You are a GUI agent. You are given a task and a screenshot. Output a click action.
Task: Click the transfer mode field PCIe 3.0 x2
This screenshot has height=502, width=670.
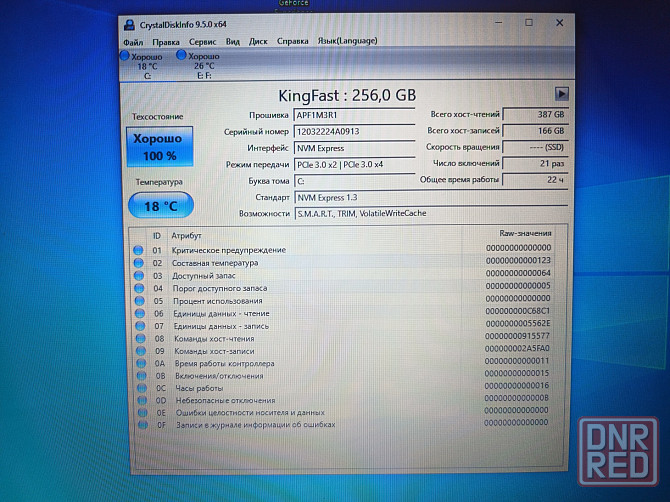pyautogui.click(x=354, y=164)
